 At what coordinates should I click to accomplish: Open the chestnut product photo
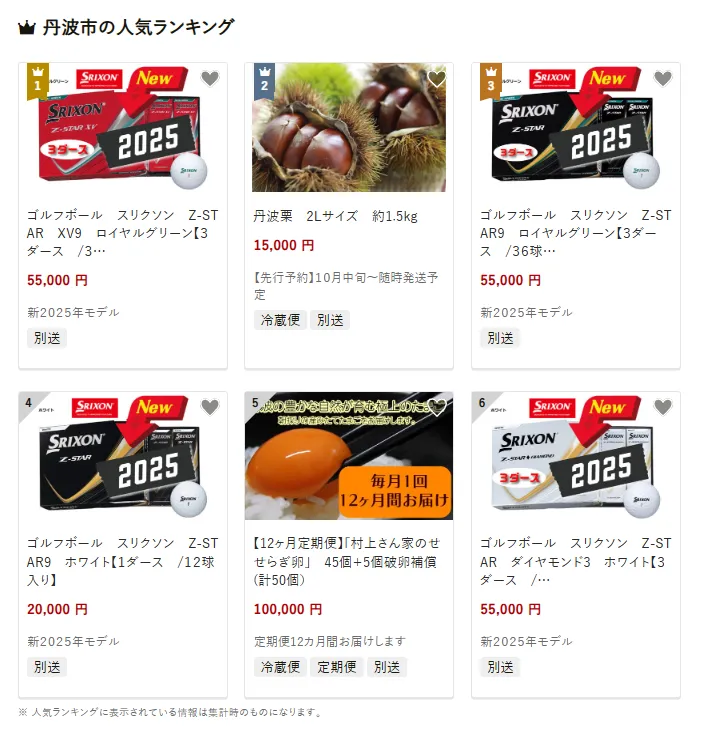click(349, 127)
